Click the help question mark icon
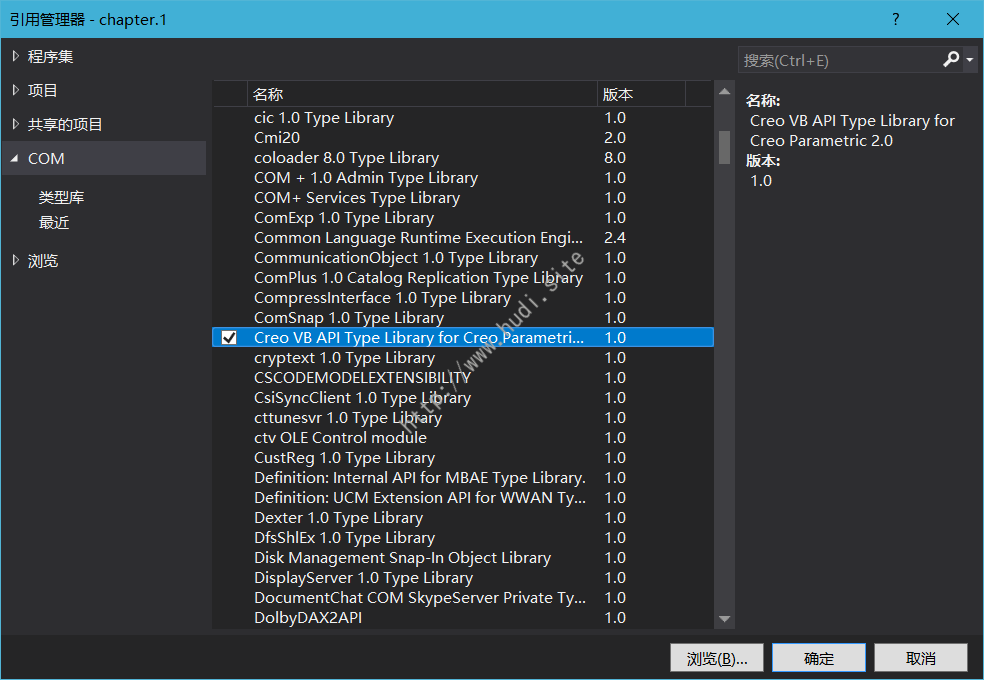The height and width of the screenshot is (680, 984). point(896,19)
